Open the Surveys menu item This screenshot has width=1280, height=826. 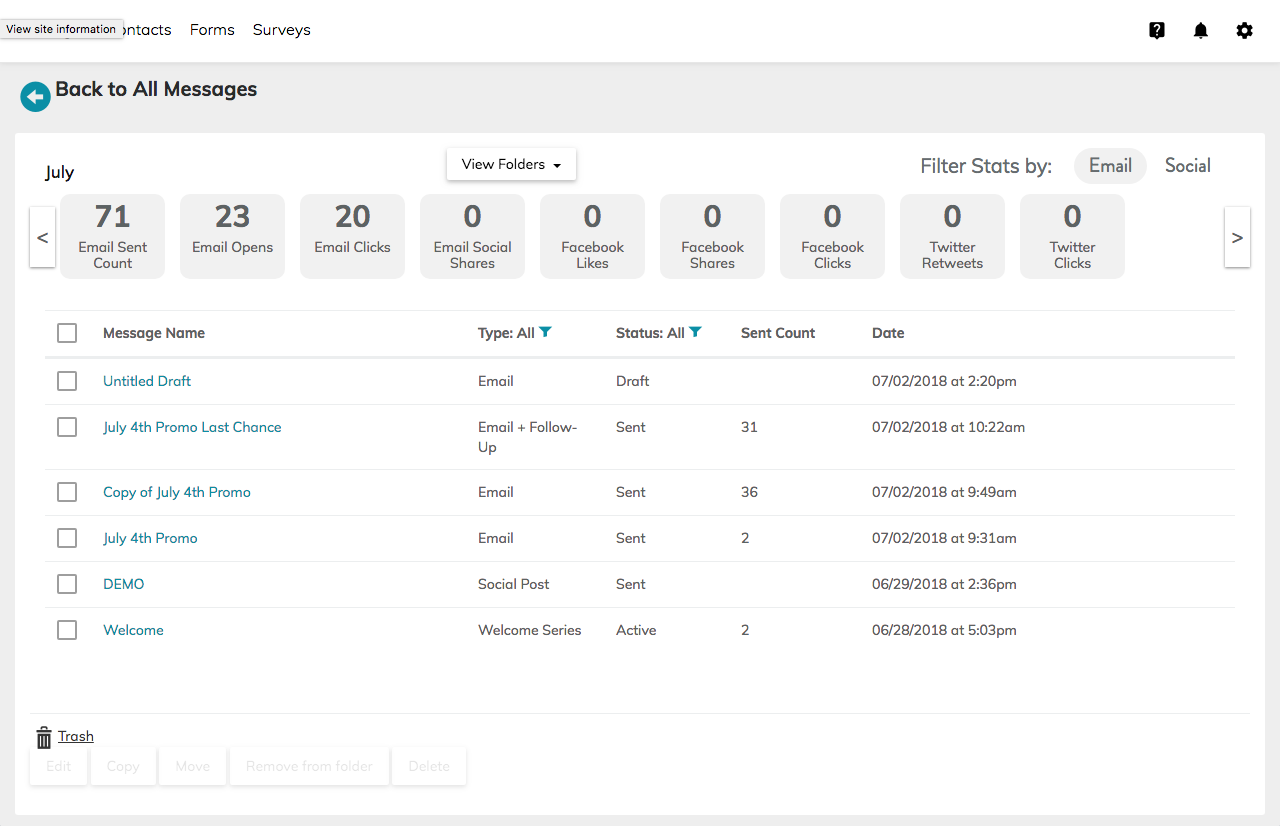pos(282,30)
